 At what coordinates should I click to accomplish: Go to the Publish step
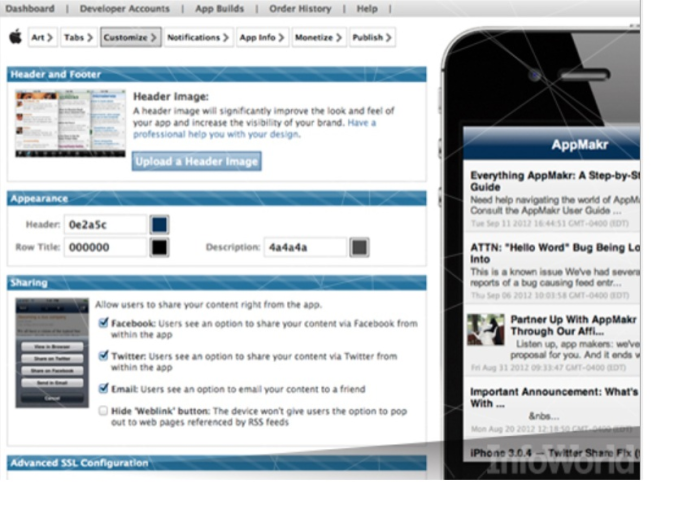(x=372, y=37)
